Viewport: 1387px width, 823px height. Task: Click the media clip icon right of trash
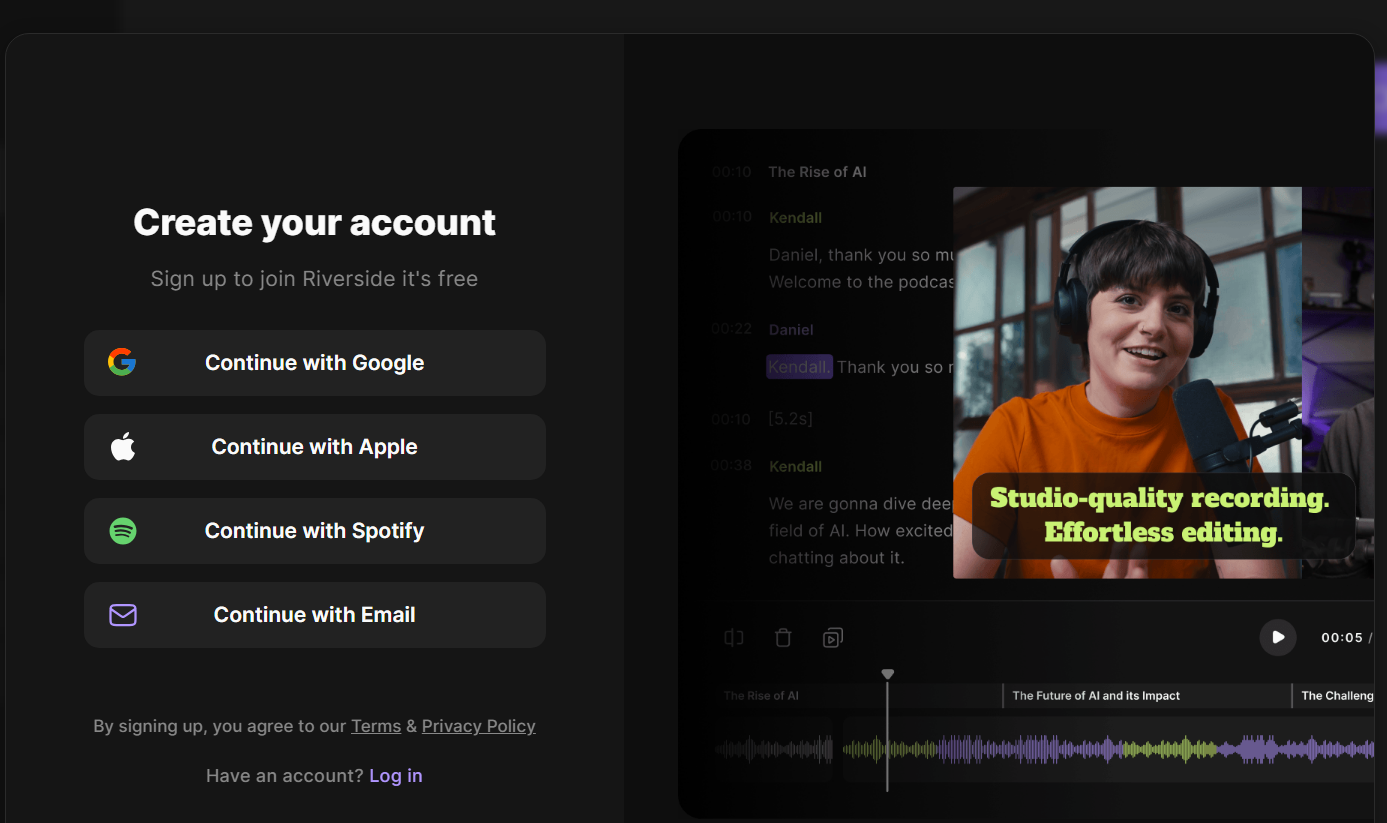click(832, 637)
